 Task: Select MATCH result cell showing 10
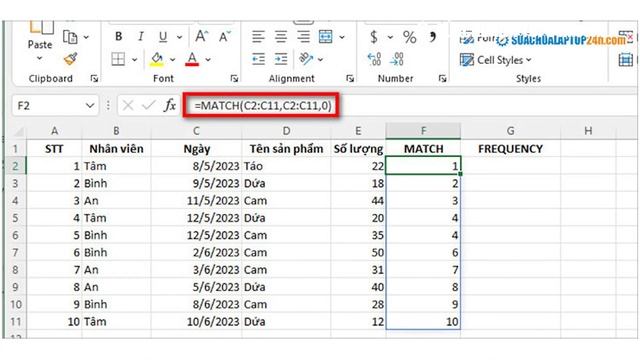(423, 322)
